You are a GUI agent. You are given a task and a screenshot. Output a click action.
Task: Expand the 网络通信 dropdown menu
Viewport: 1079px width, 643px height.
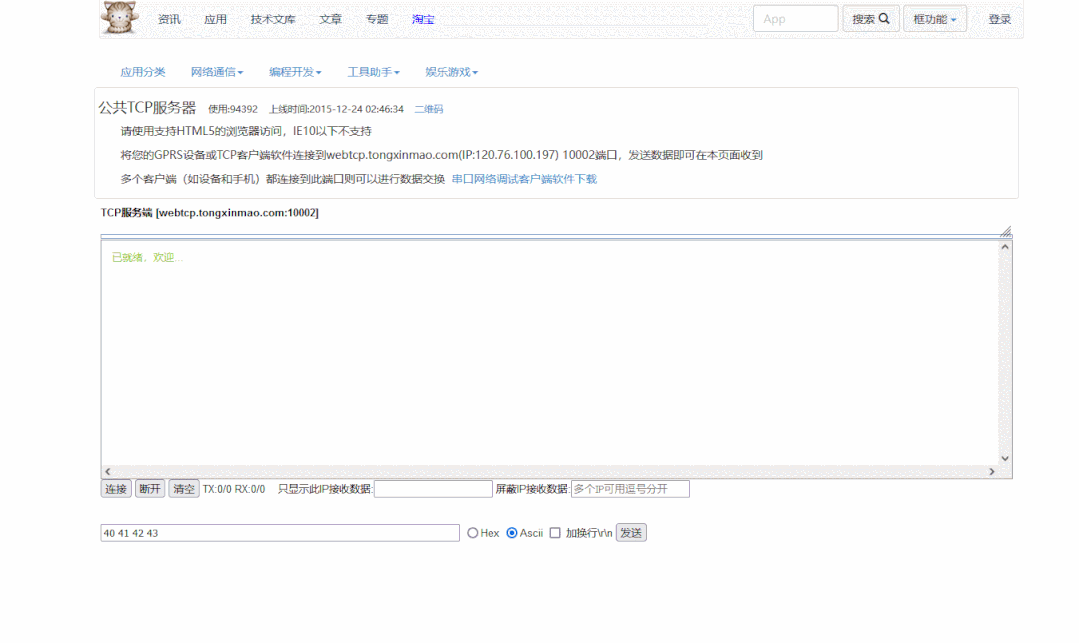coord(216,72)
